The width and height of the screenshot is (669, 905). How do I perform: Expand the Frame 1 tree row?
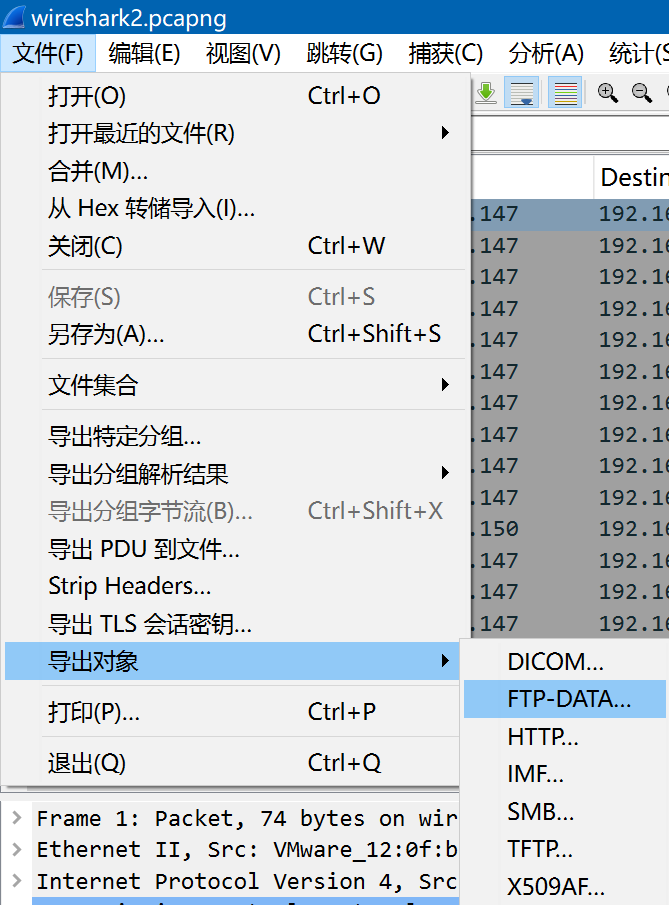pyautogui.click(x=16, y=818)
